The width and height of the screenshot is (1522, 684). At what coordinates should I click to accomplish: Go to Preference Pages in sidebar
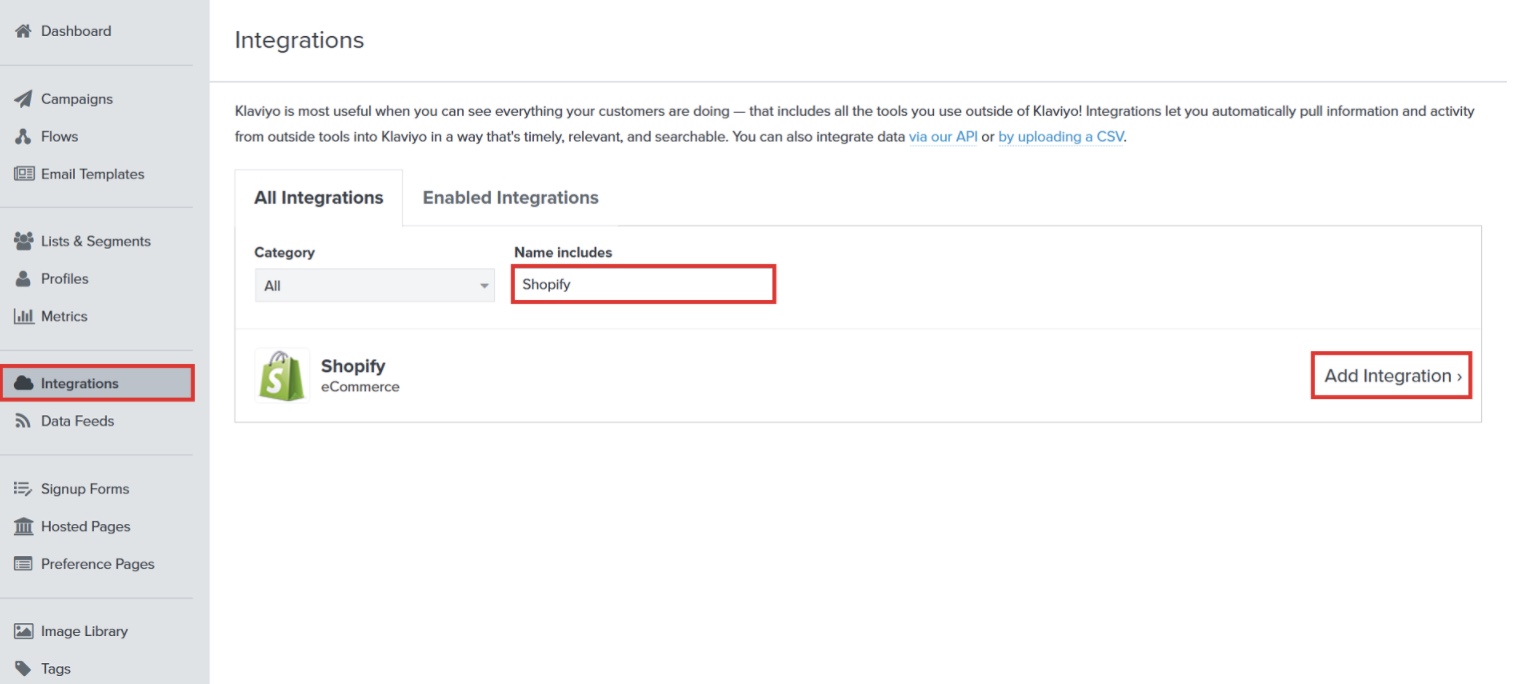pyautogui.click(x=97, y=564)
